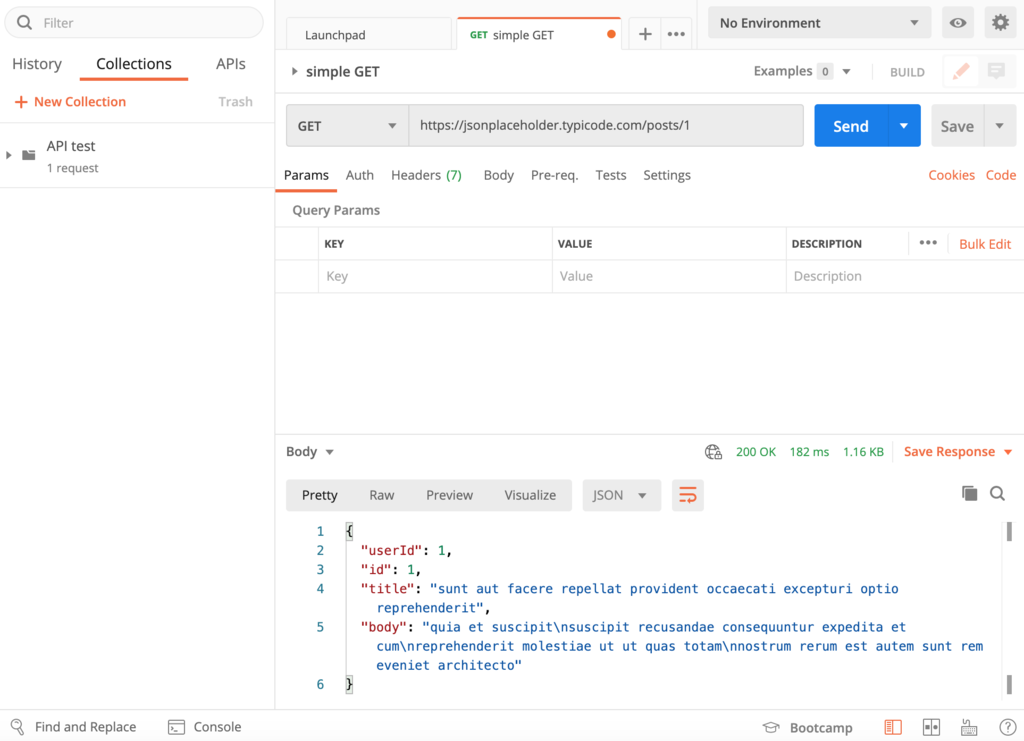Open JSON format dropdown
Screen dimensions: 1024x741
pyautogui.click(x=621, y=496)
